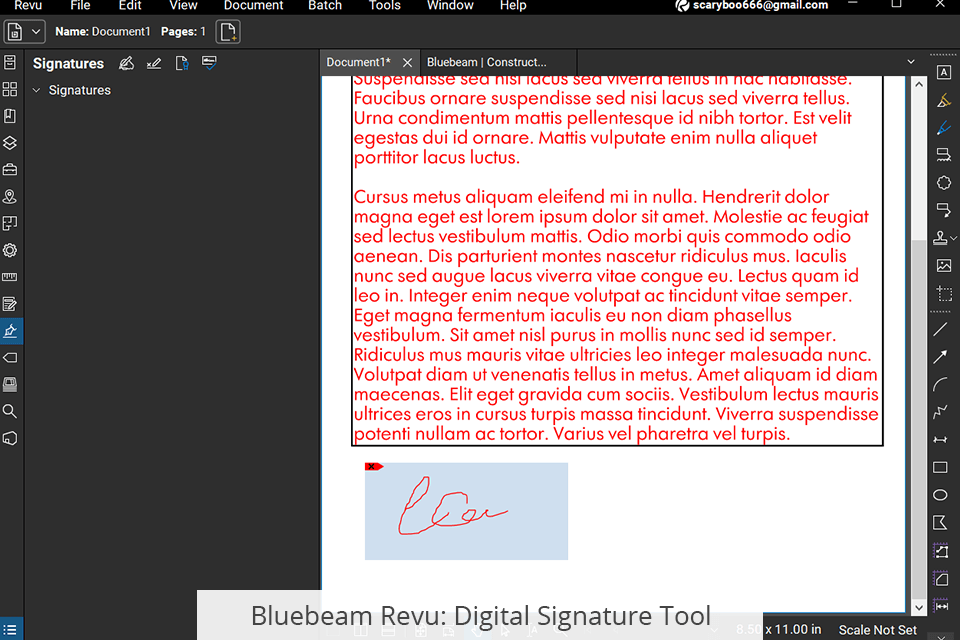This screenshot has width=960, height=640.
Task: Select the Line tool
Action: pyautogui.click(x=940, y=329)
